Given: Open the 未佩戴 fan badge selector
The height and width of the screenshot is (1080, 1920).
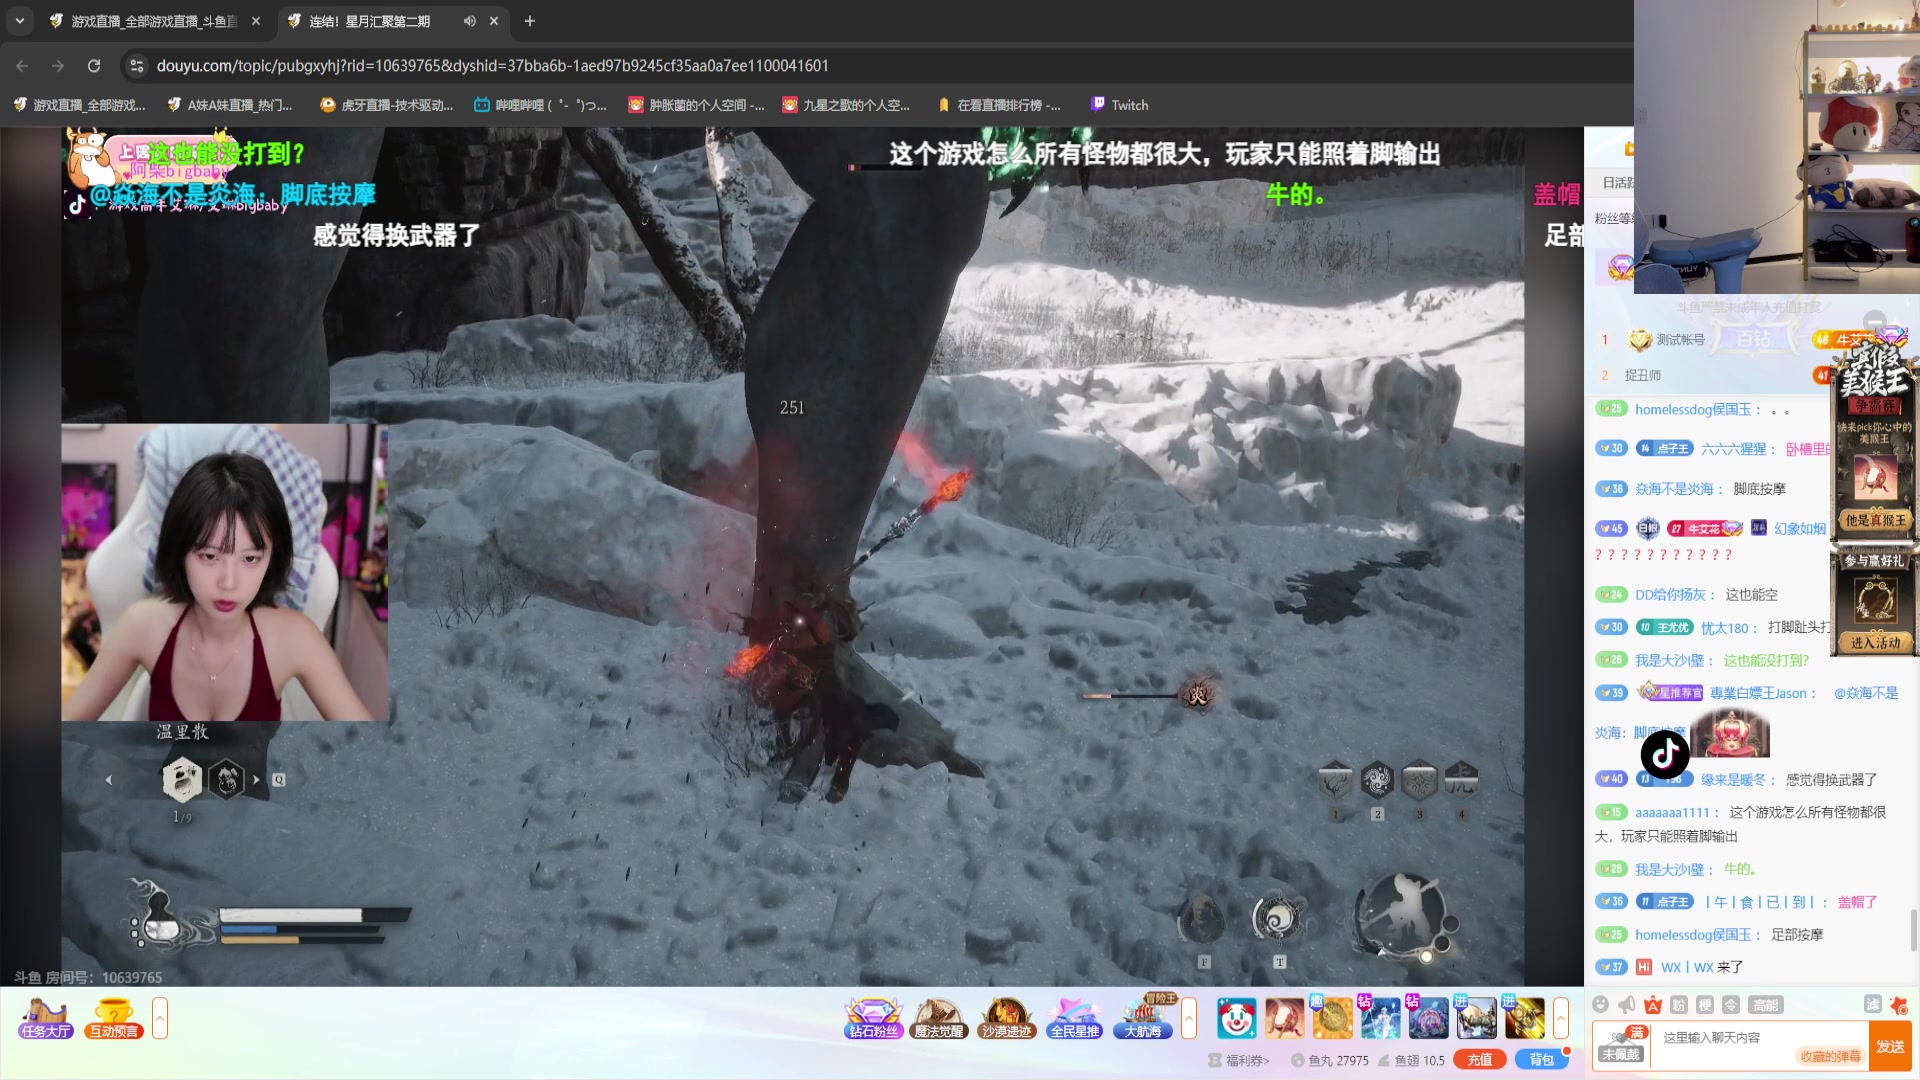Looking at the screenshot, I should pos(1621,1046).
